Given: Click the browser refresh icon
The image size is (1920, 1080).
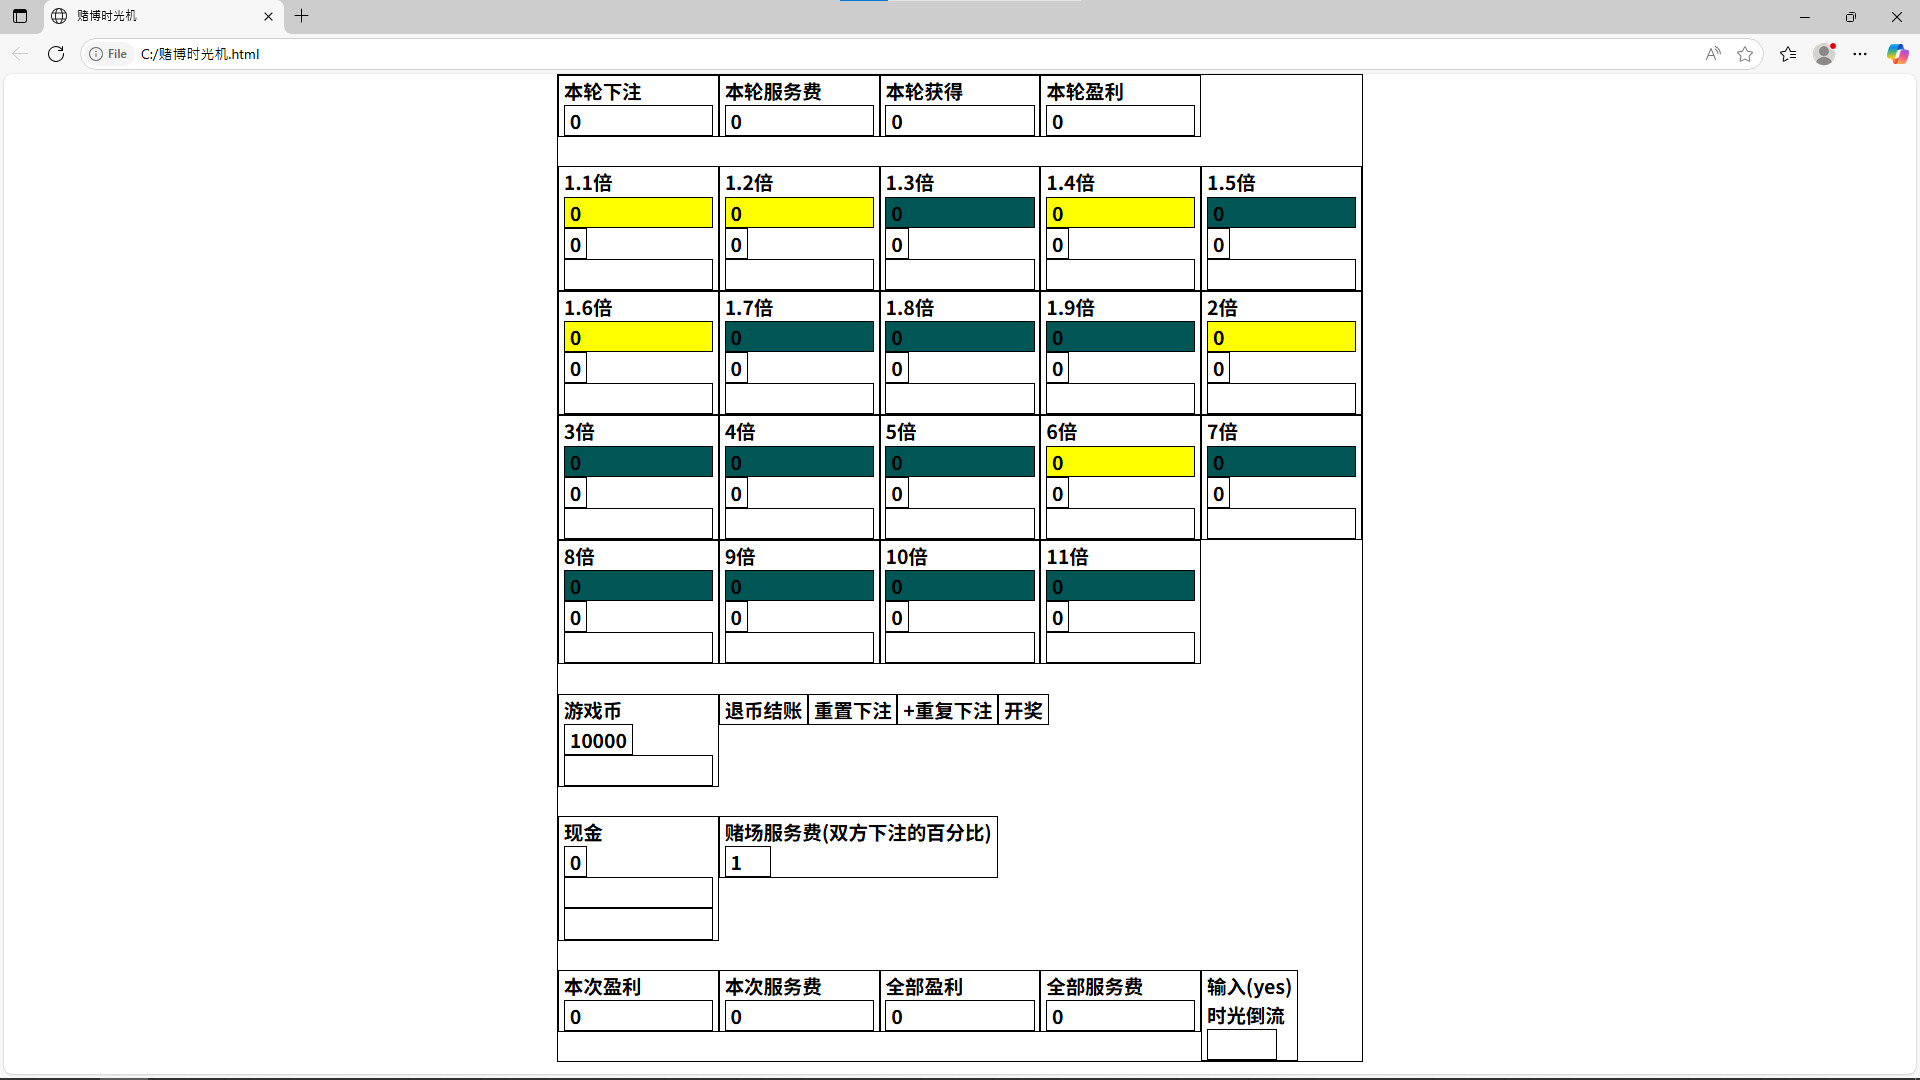Looking at the screenshot, I should (56, 54).
